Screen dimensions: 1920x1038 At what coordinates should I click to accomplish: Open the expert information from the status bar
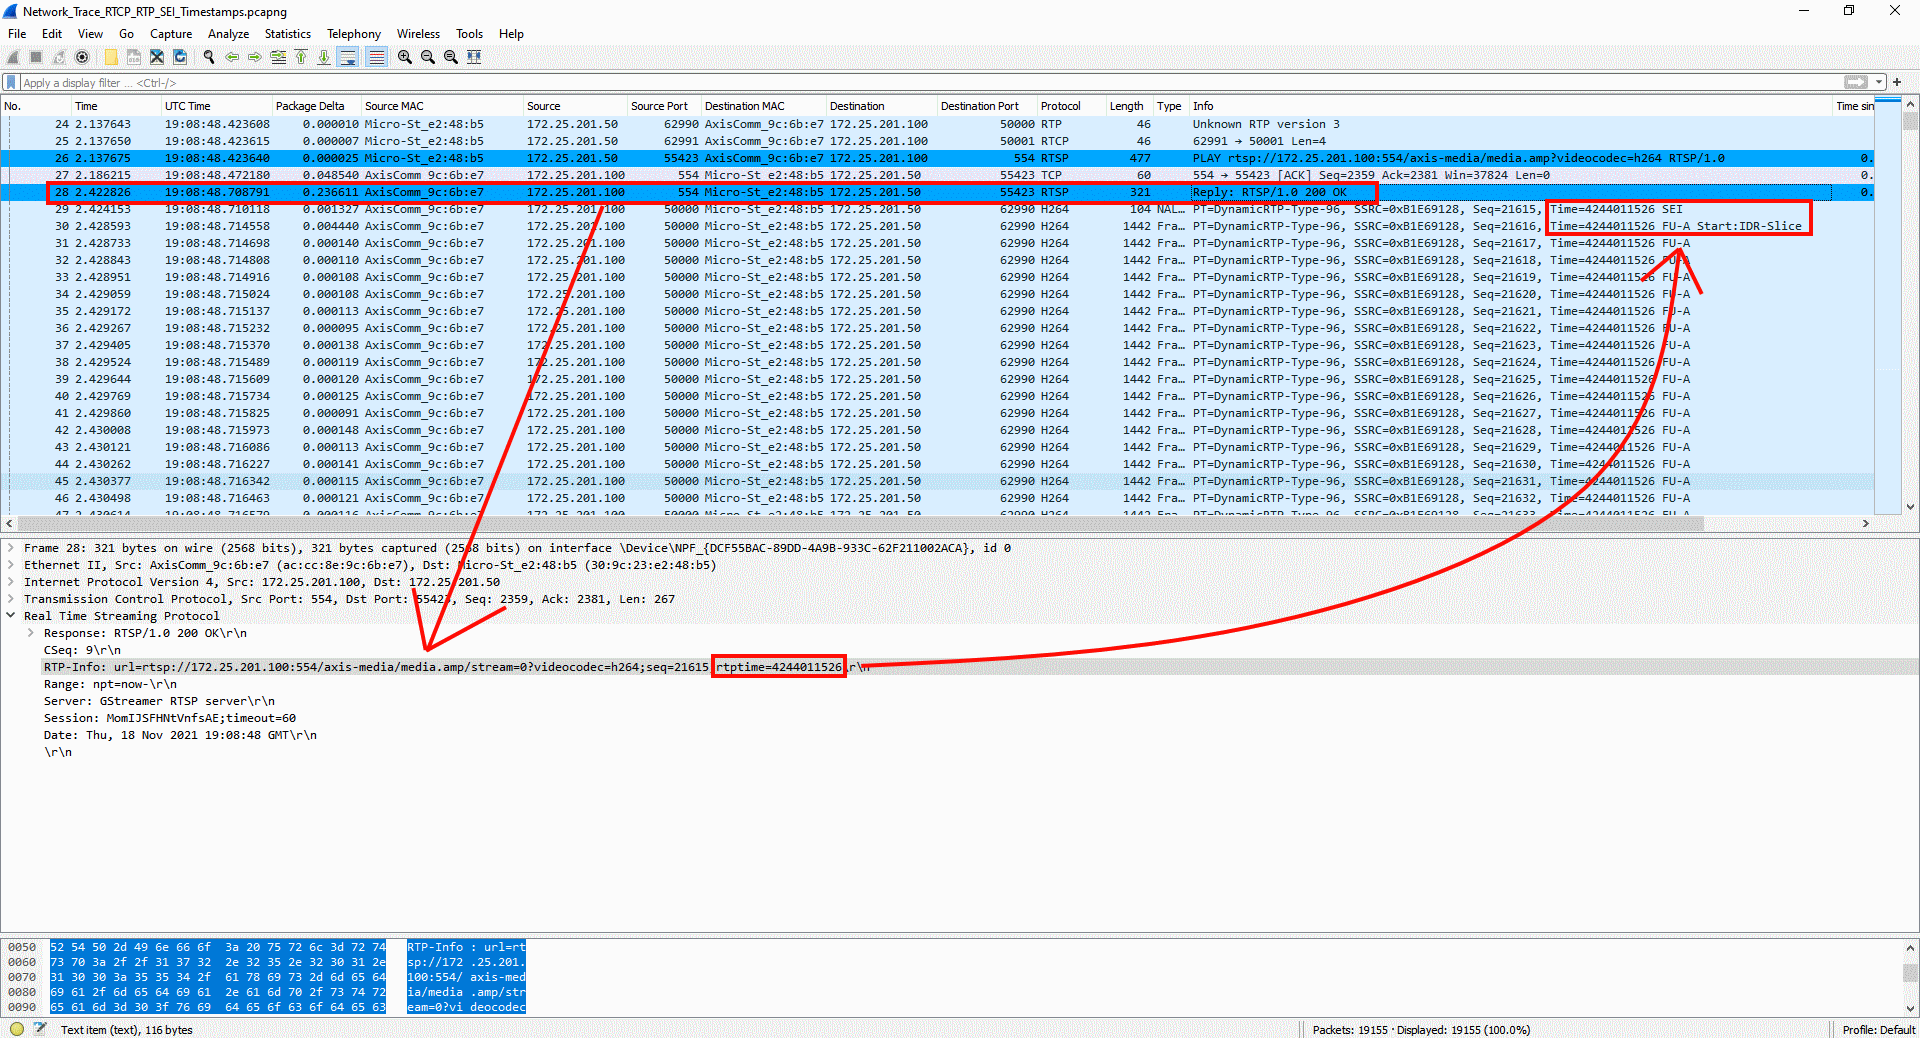tap(17, 1029)
